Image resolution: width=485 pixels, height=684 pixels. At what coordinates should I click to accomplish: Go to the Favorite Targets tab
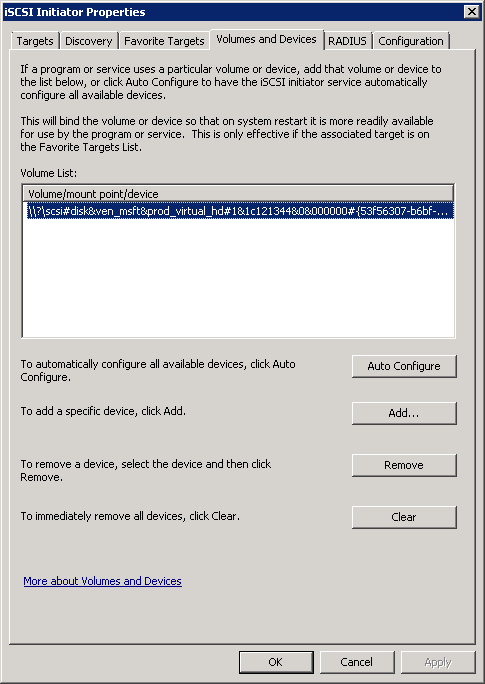(164, 41)
